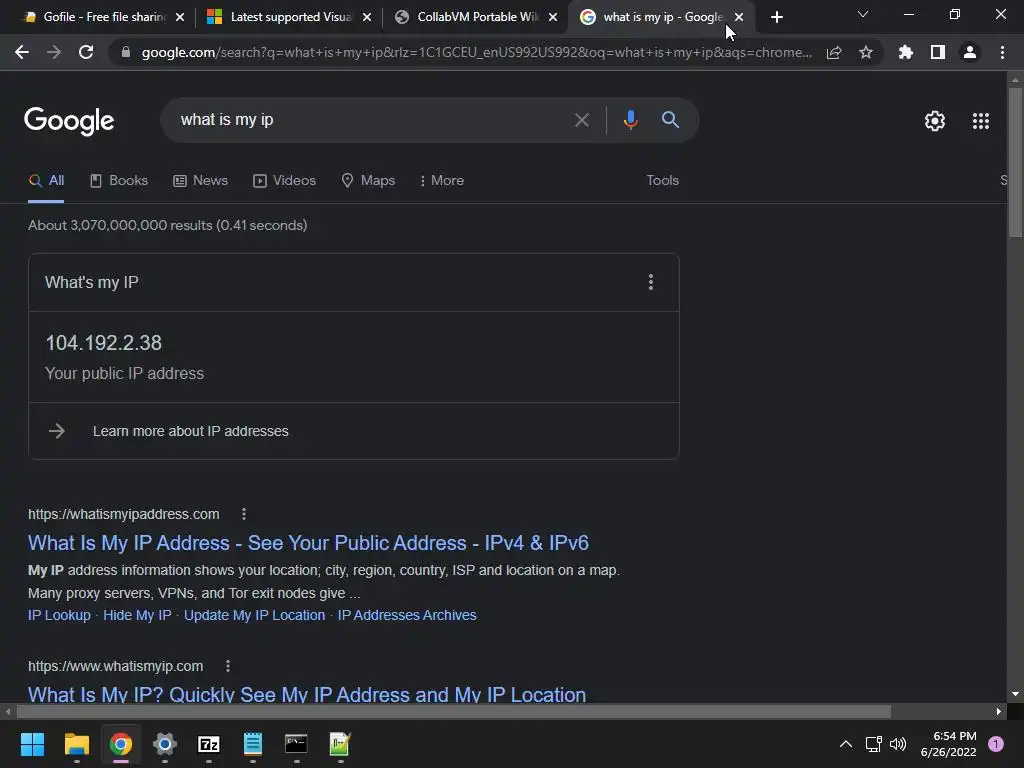Open the IP Lookup sitelink
Image resolution: width=1024 pixels, height=768 pixels.
point(59,615)
